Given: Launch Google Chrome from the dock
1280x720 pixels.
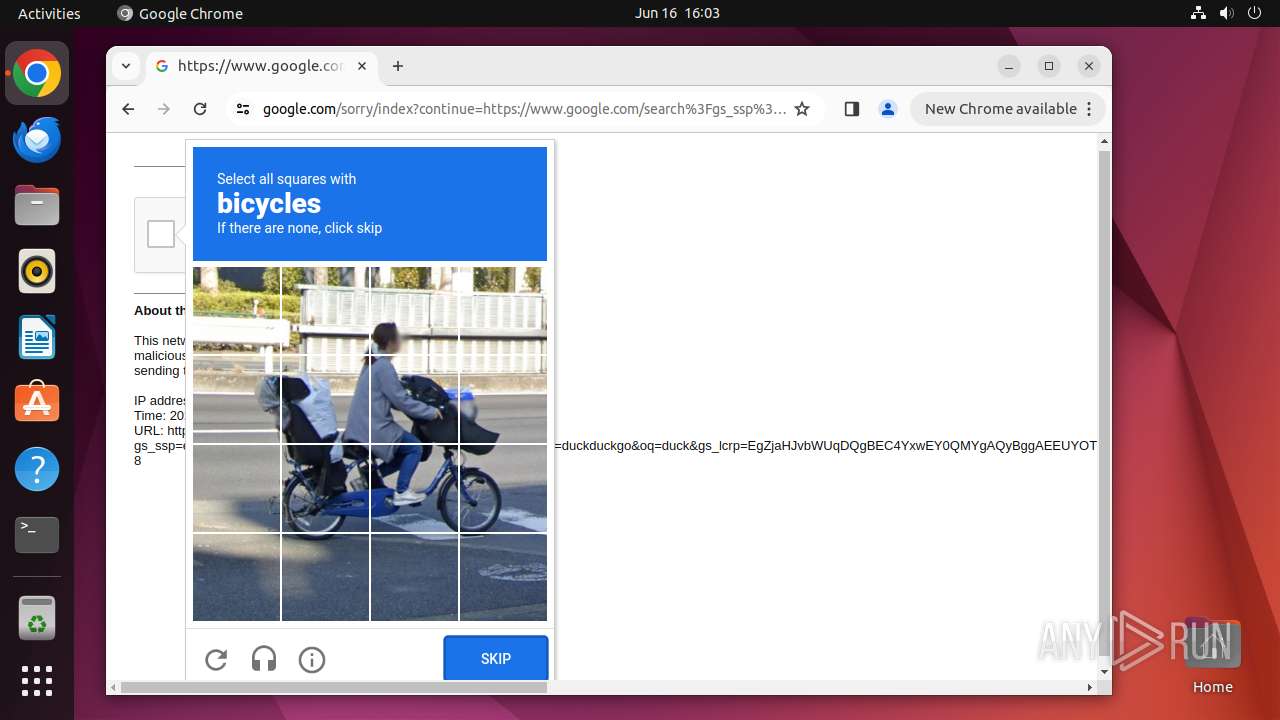Looking at the screenshot, I should pyautogui.click(x=37, y=74).
